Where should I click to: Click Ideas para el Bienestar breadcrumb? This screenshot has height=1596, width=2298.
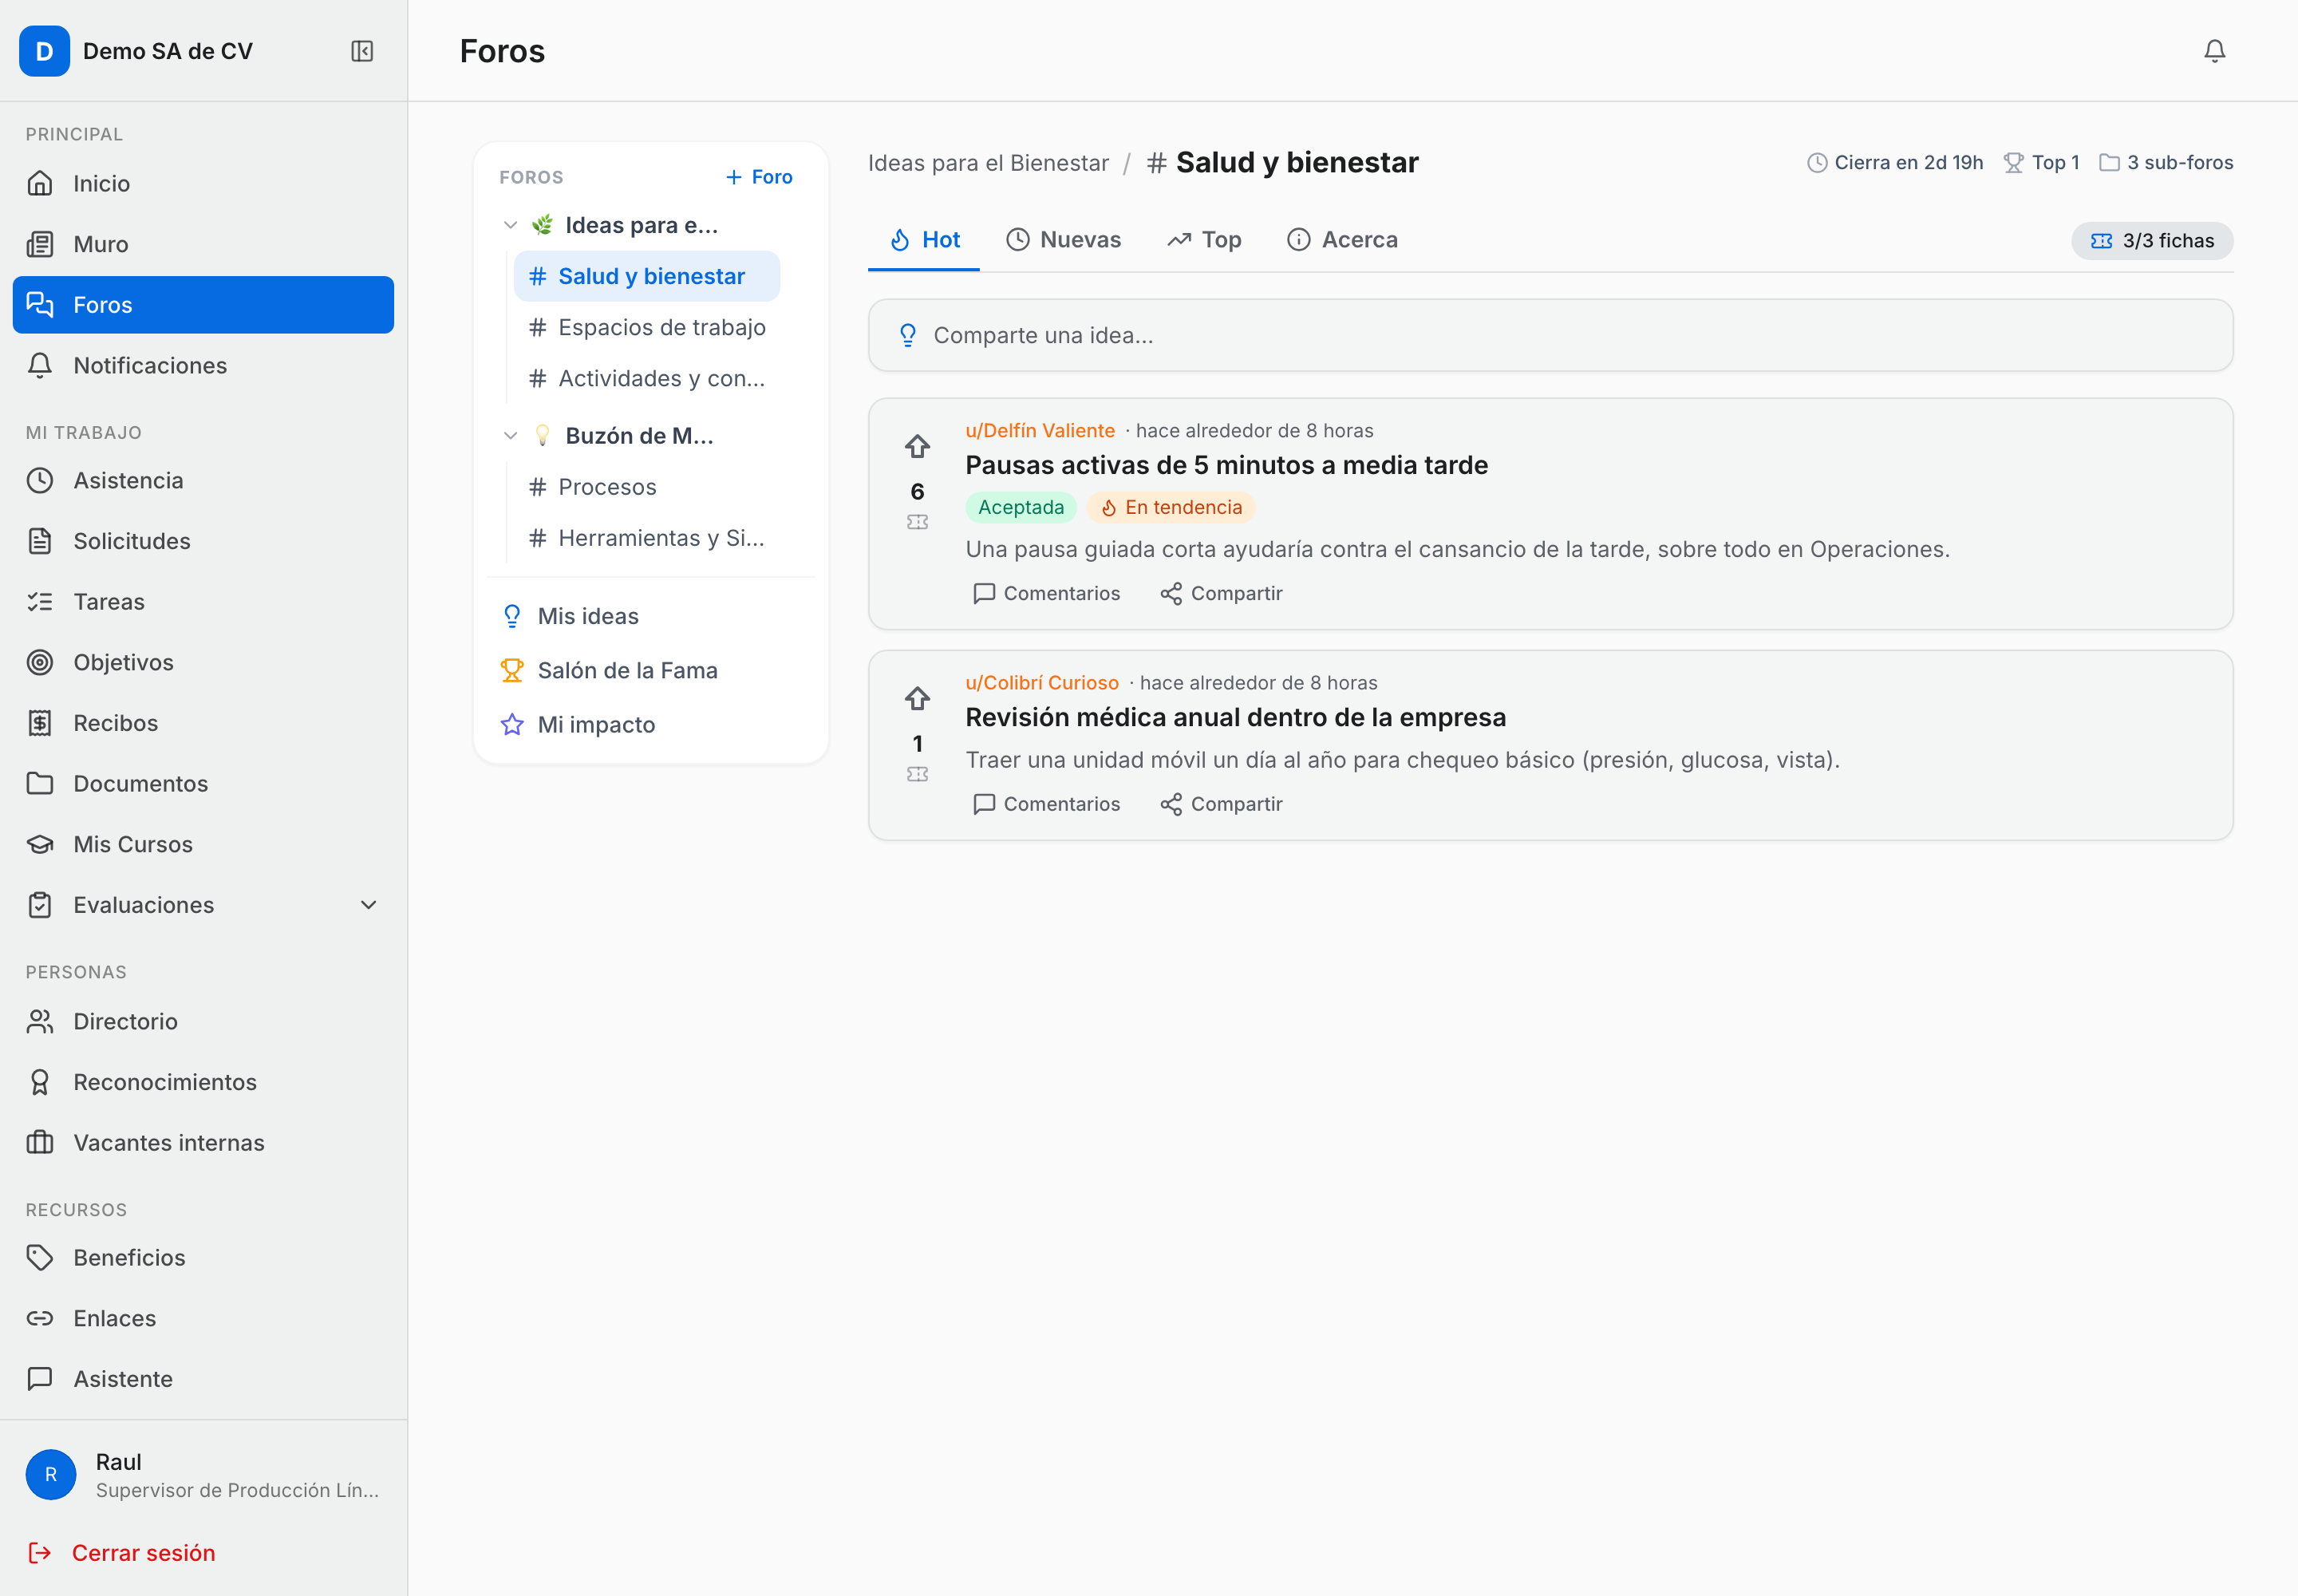pos(988,163)
